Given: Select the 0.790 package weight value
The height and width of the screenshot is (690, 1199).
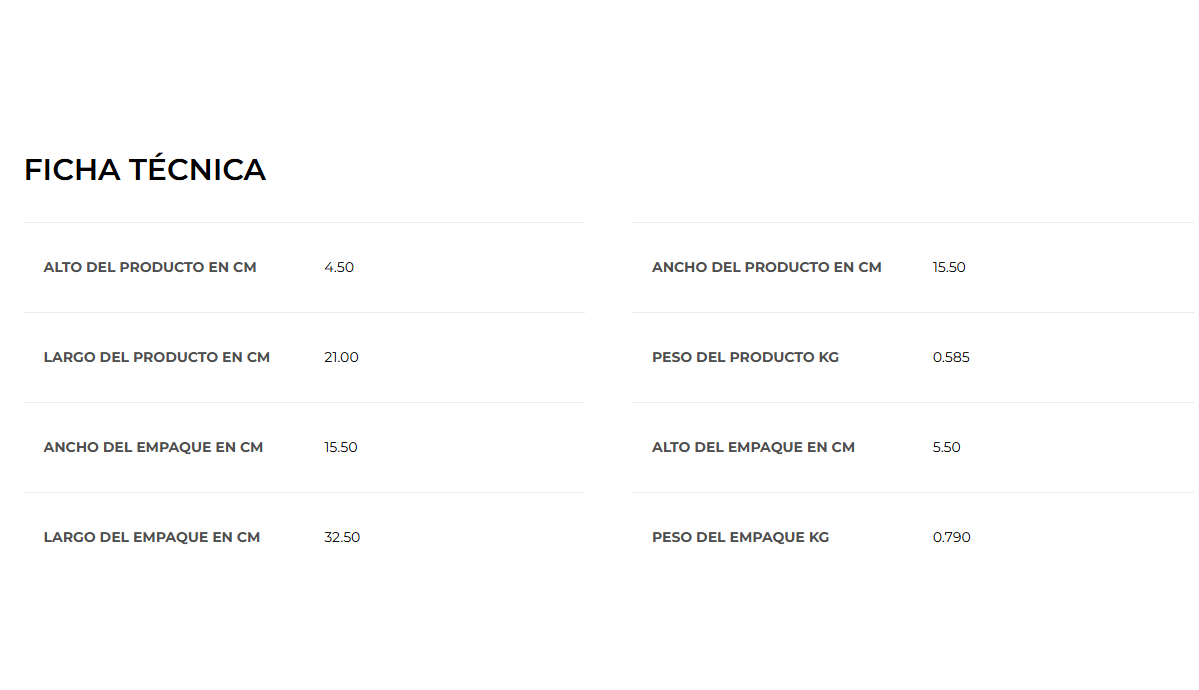Looking at the screenshot, I should point(952,537).
